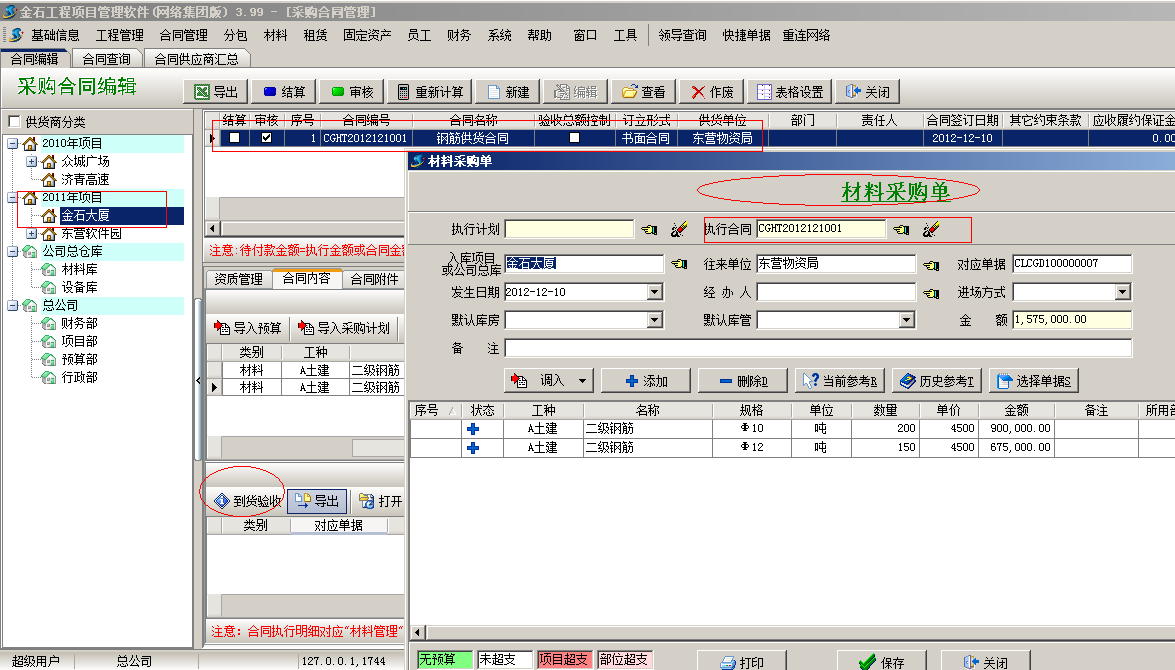Click the lookup icon beside 执行合同 field
The image size is (1175, 670).
(x=901, y=229)
